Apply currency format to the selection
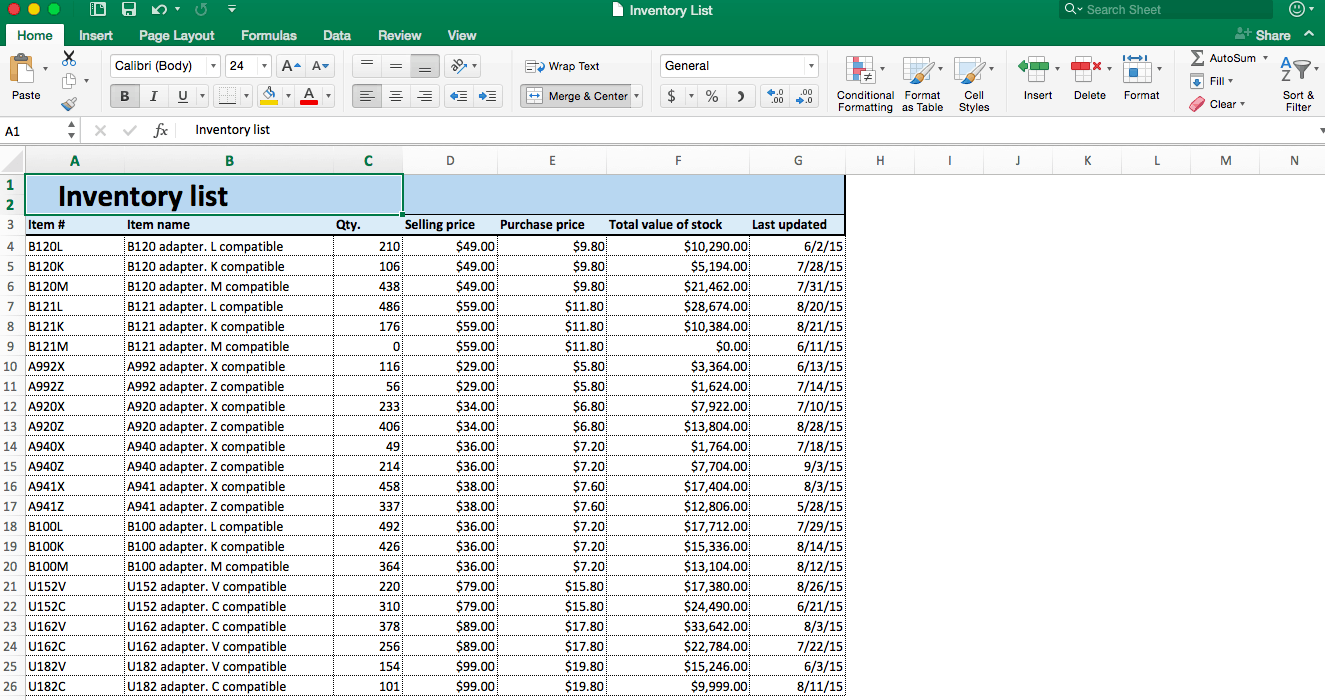The width and height of the screenshot is (1325, 700). [671, 95]
